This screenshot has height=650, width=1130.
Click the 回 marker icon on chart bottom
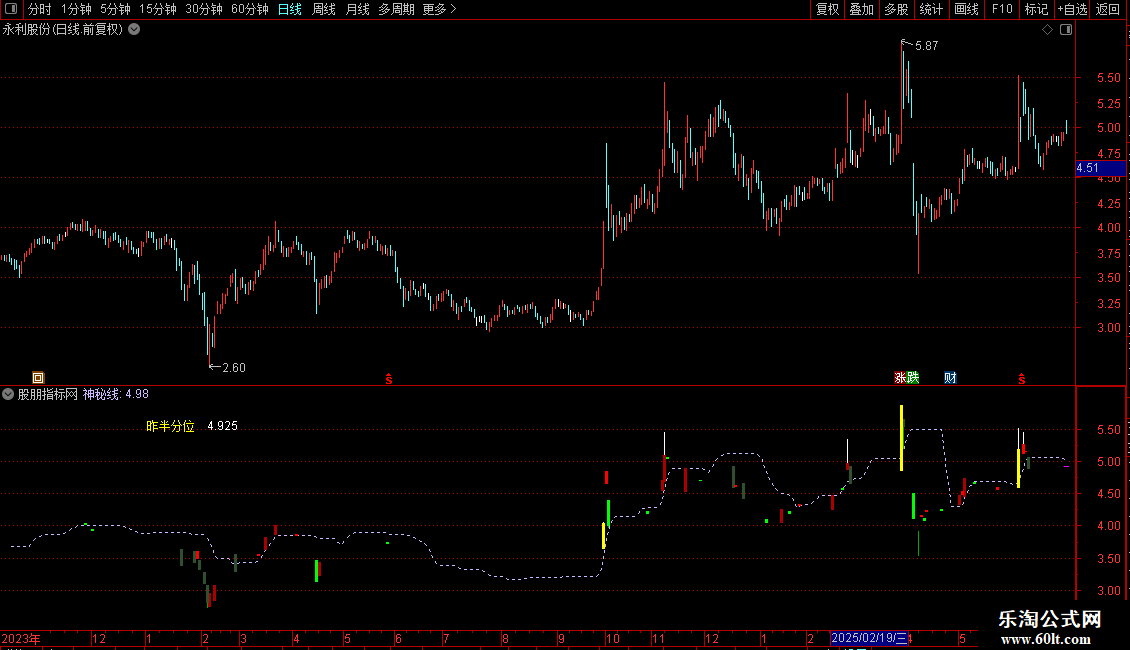click(38, 378)
